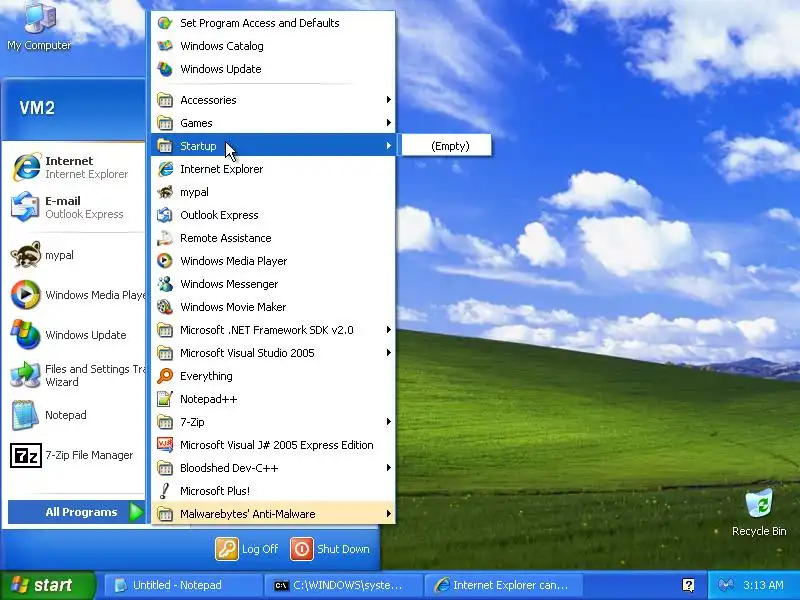Click the mypal raccoon icon in programs list

165,192
